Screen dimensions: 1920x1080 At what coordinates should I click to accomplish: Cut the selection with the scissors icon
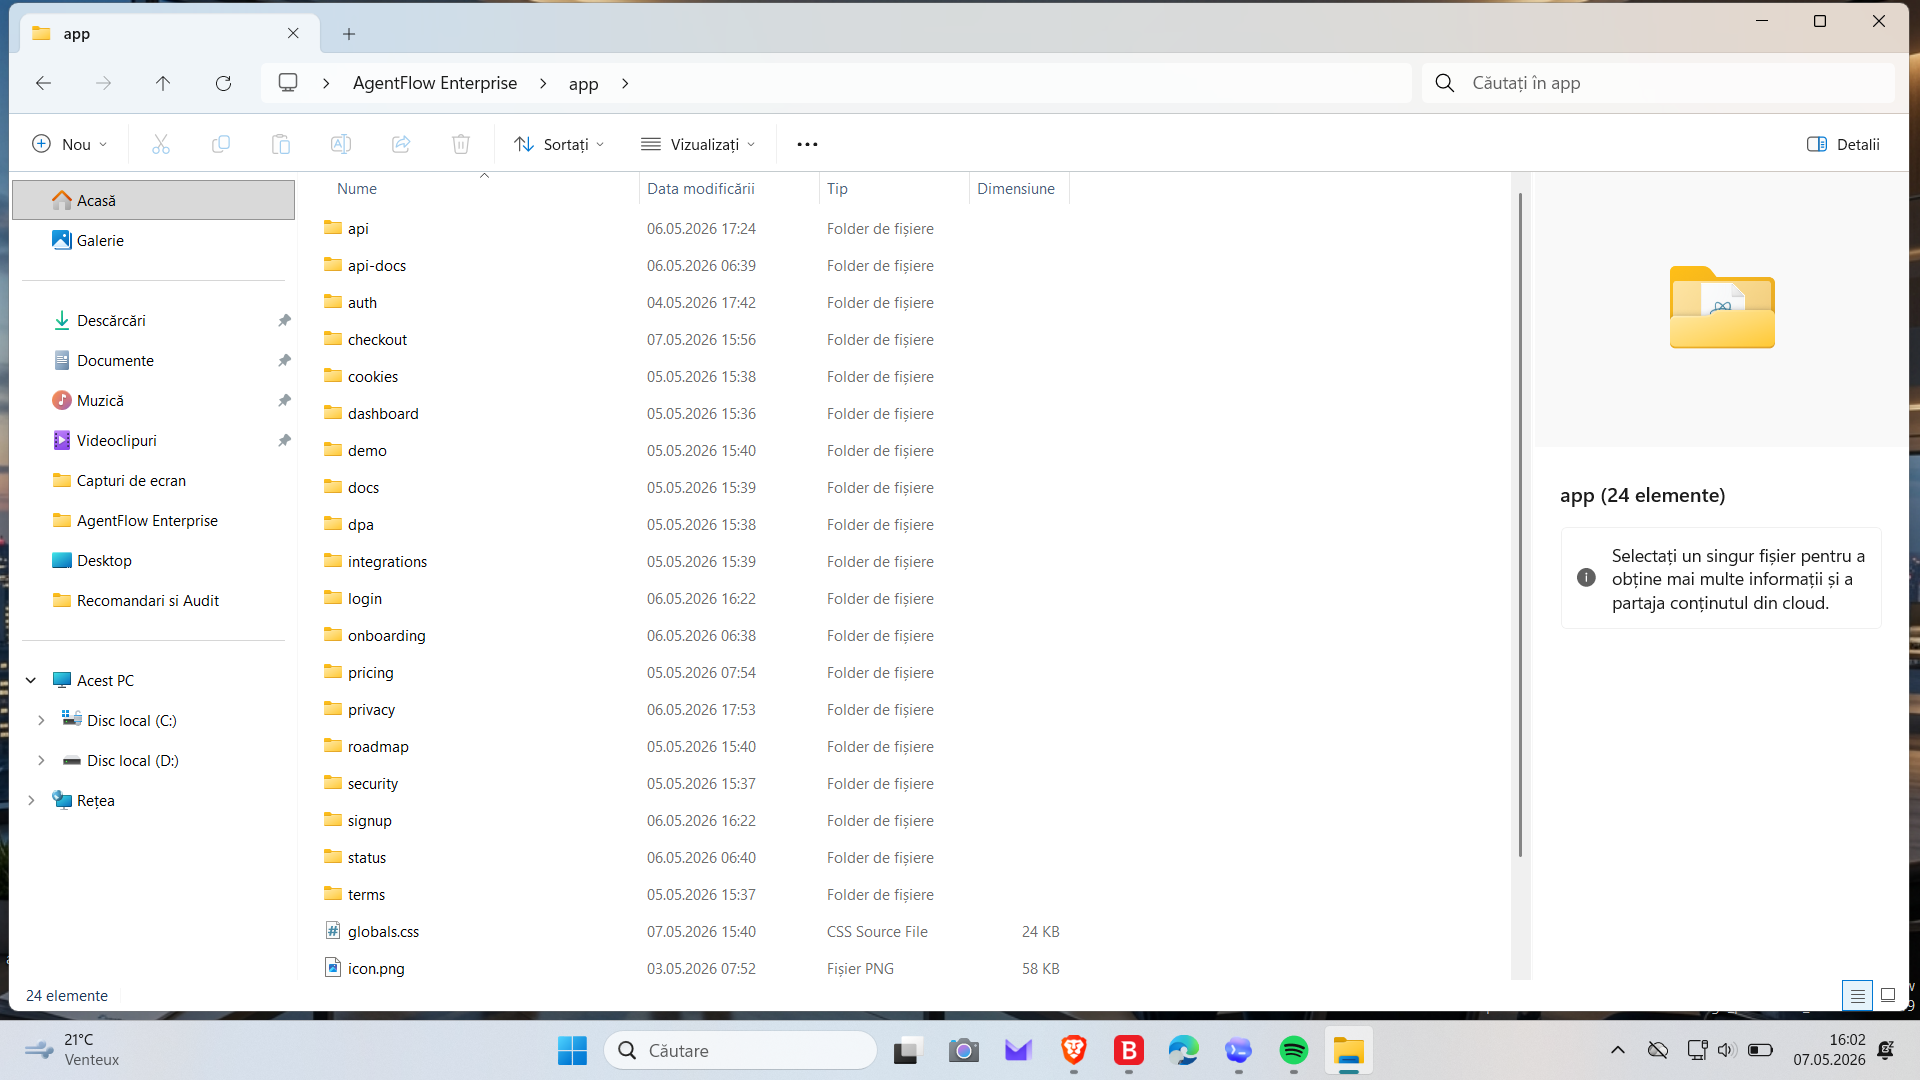click(x=161, y=144)
